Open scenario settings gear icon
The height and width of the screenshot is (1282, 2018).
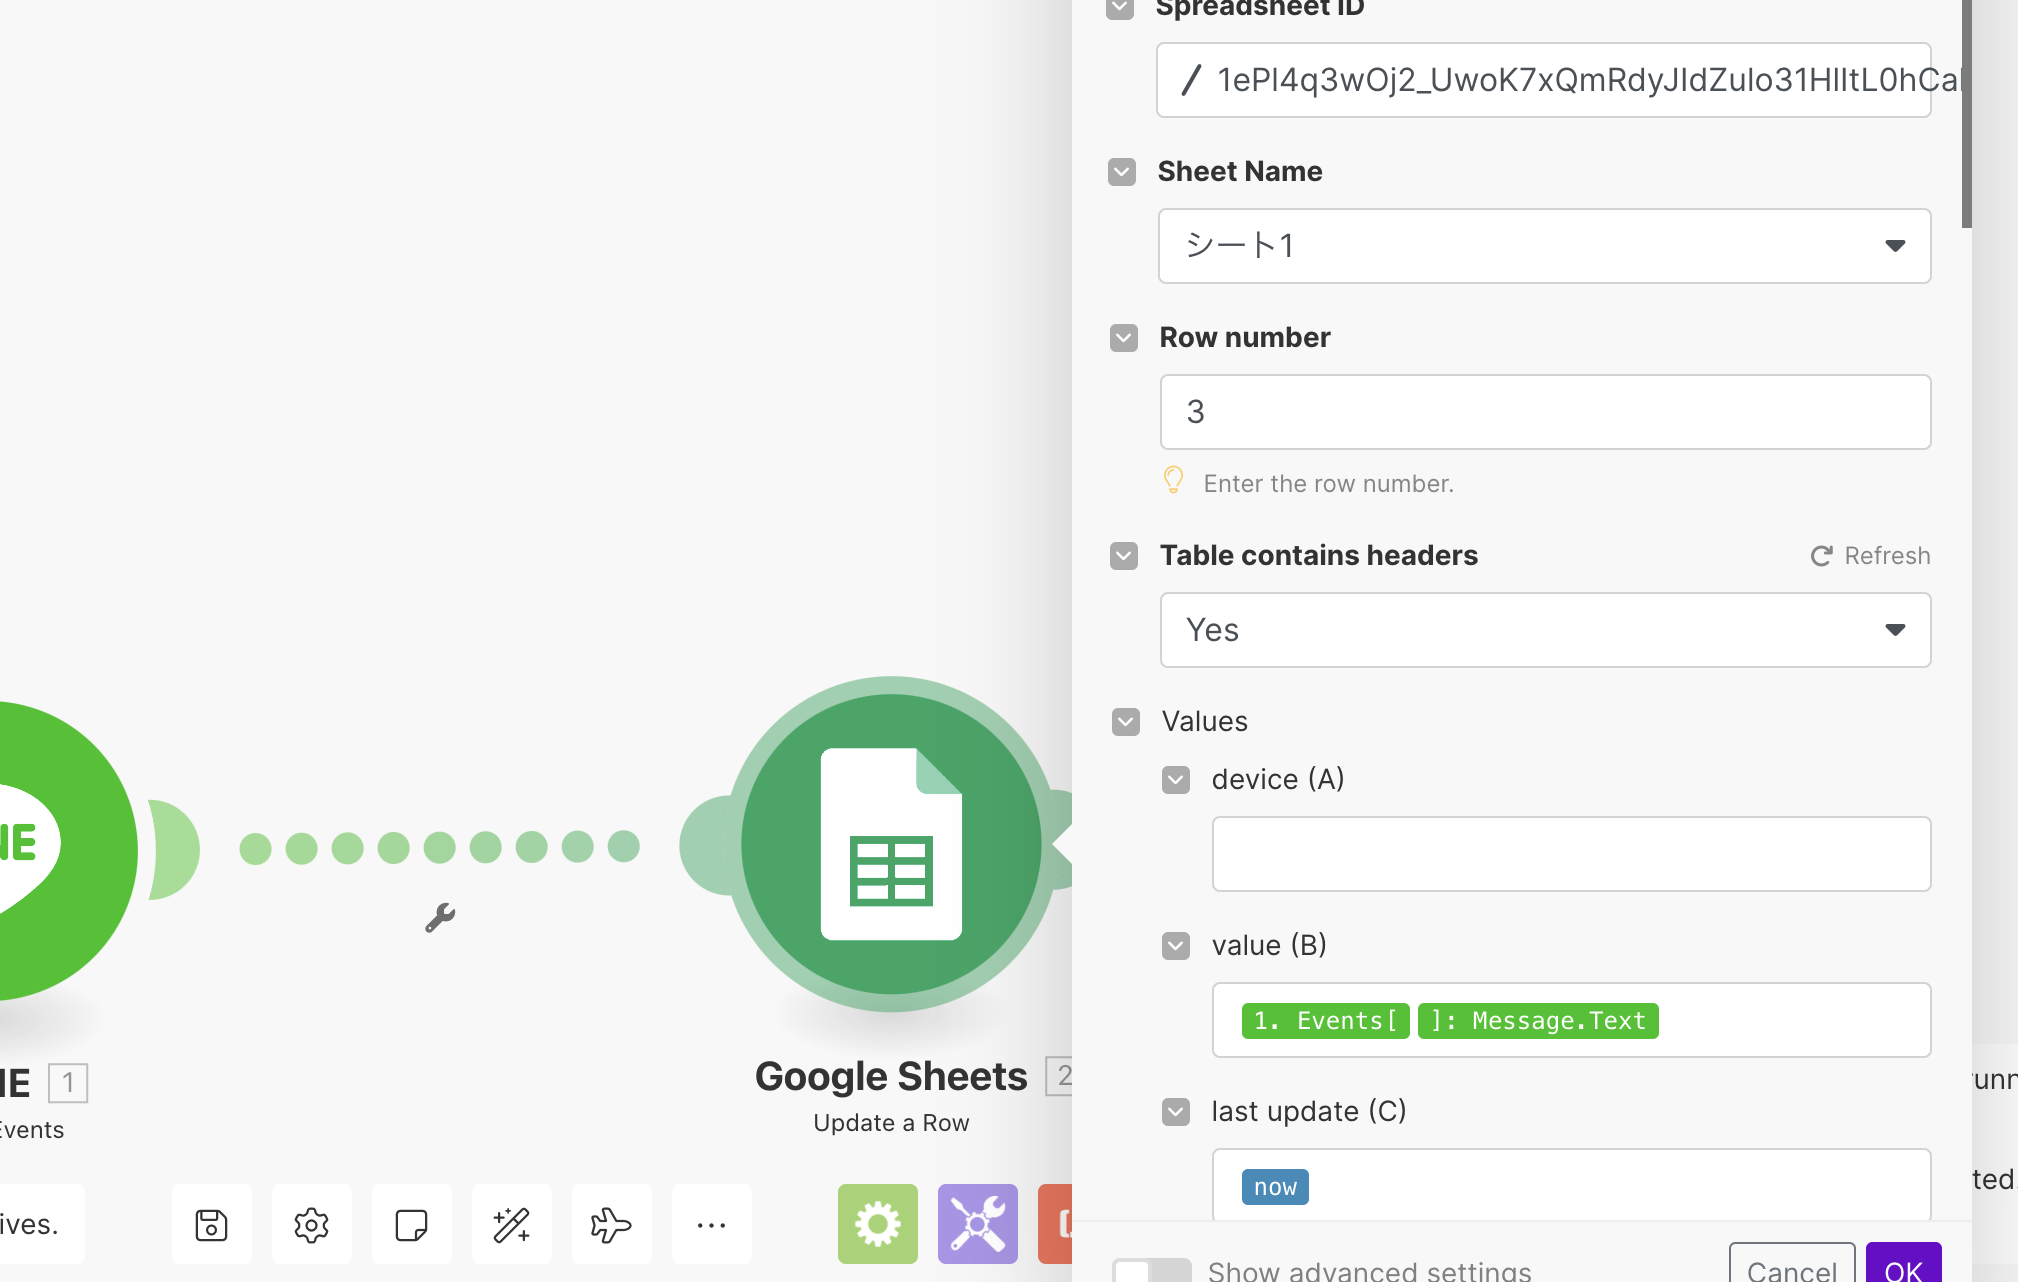(x=311, y=1224)
